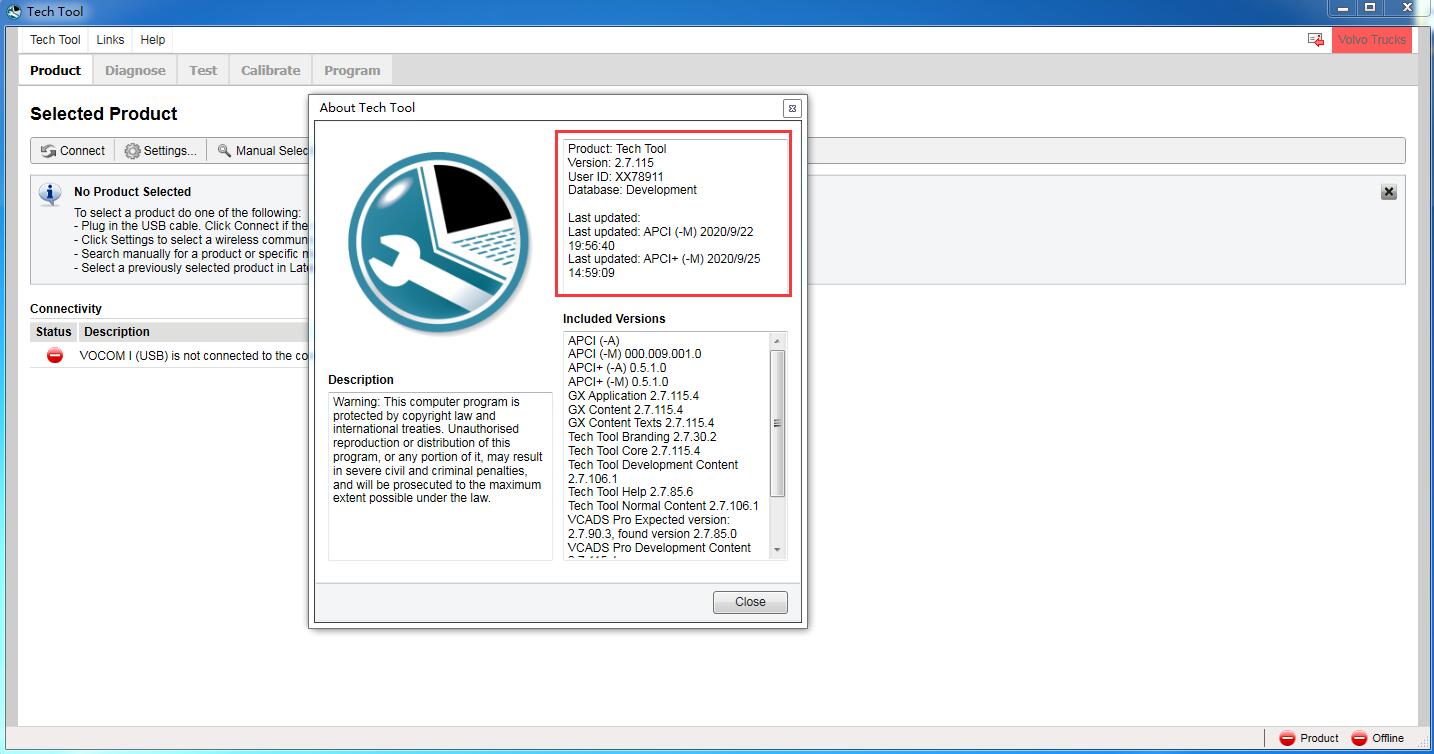1434x754 pixels.
Task: Click 'Tech Tool Normal Content 2.7.106.1' entry
Action: pyautogui.click(x=663, y=506)
